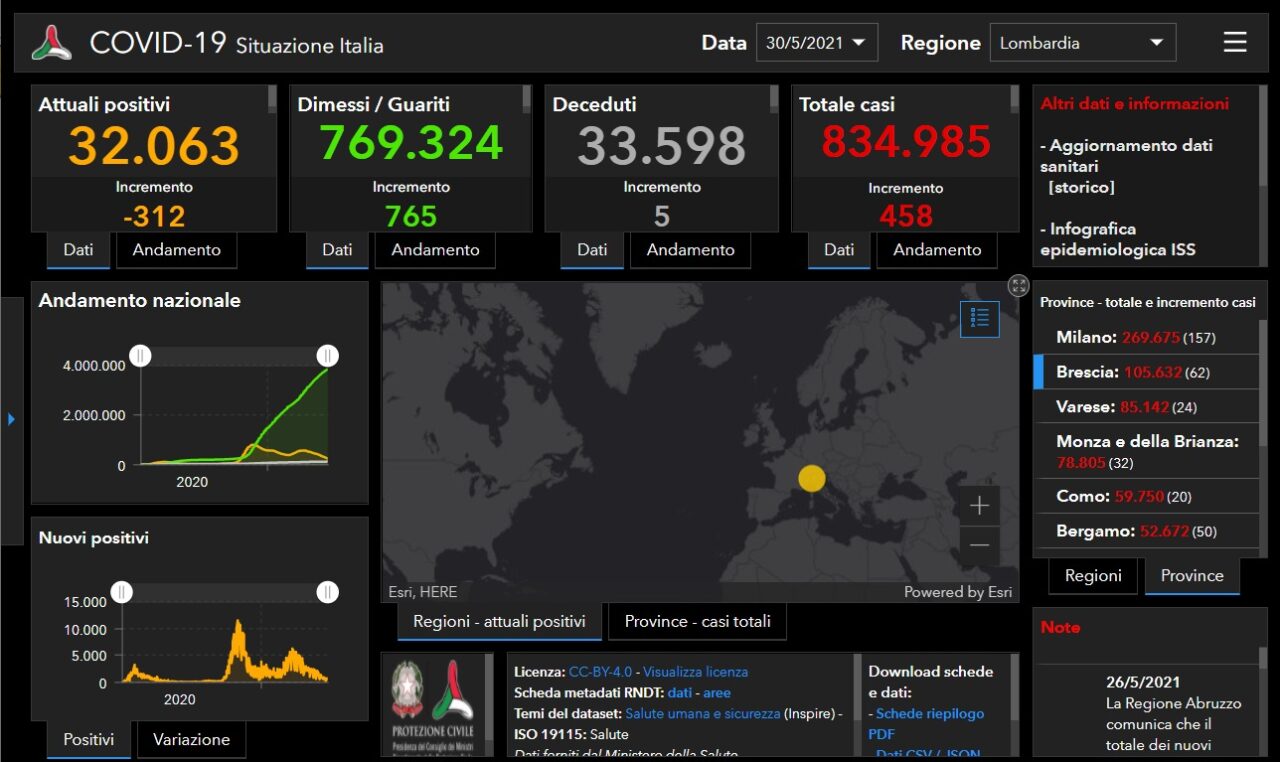
Task: Zoom out on the map
Action: [x=979, y=545]
